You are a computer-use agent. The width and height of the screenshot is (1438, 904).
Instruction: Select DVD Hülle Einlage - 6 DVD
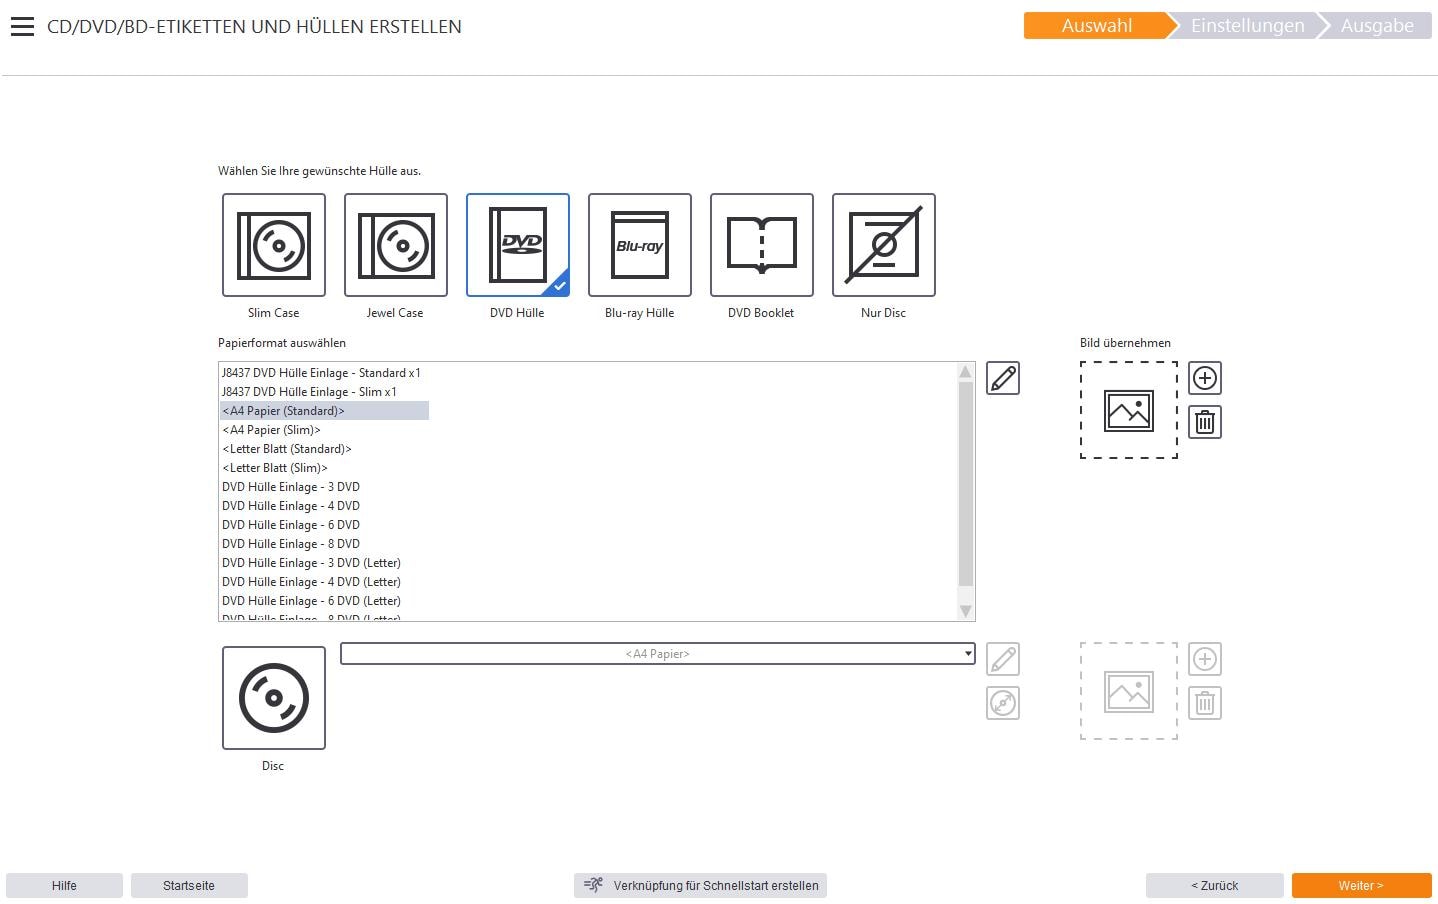click(291, 525)
